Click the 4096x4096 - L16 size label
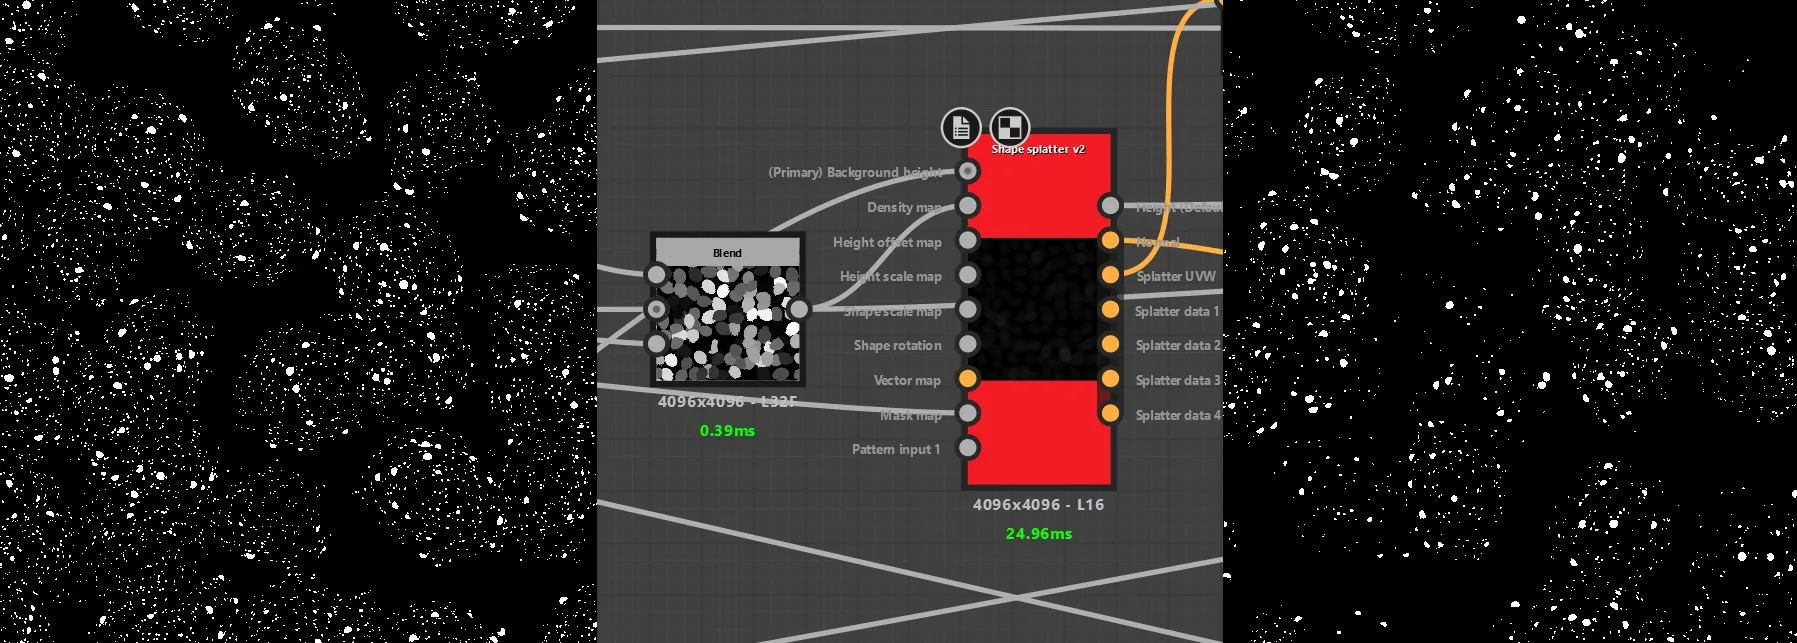The image size is (1797, 643). [1039, 505]
